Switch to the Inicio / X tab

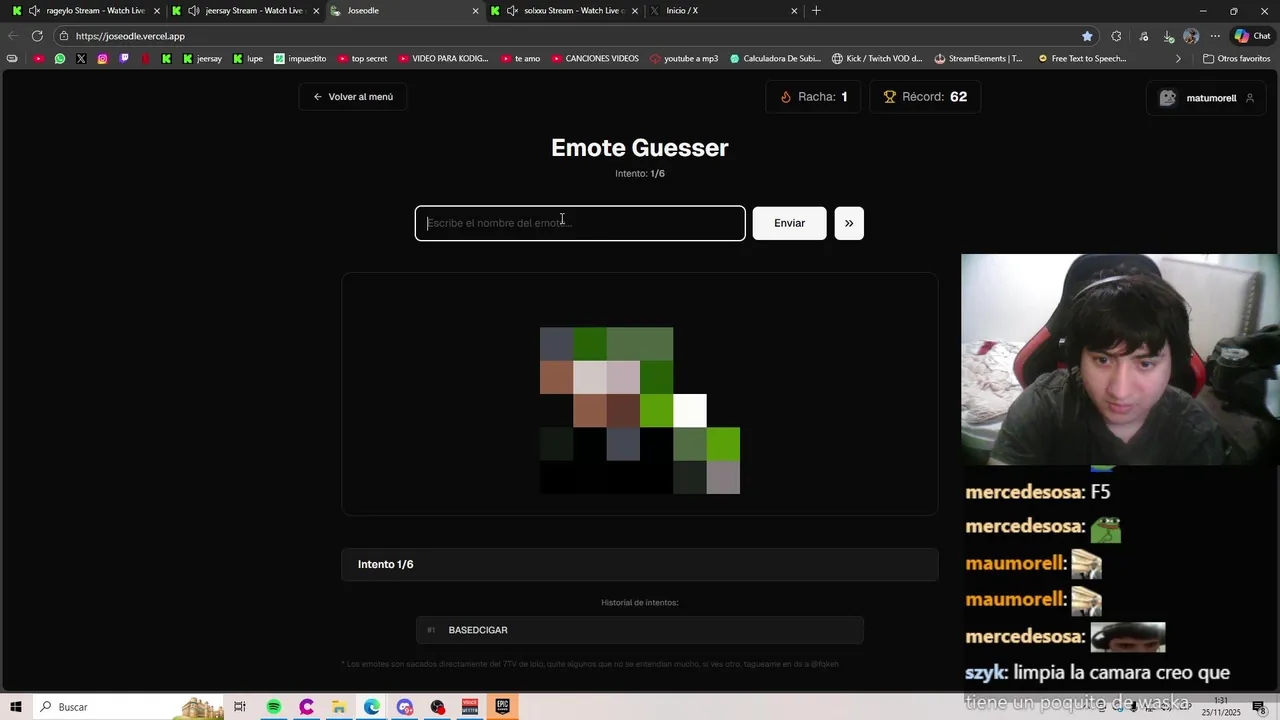tap(724, 11)
